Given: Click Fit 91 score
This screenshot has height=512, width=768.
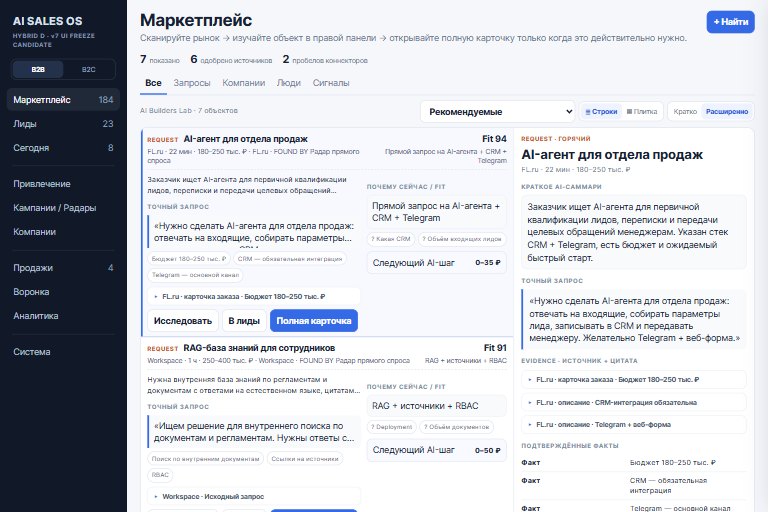Looking at the screenshot, I should [495, 347].
